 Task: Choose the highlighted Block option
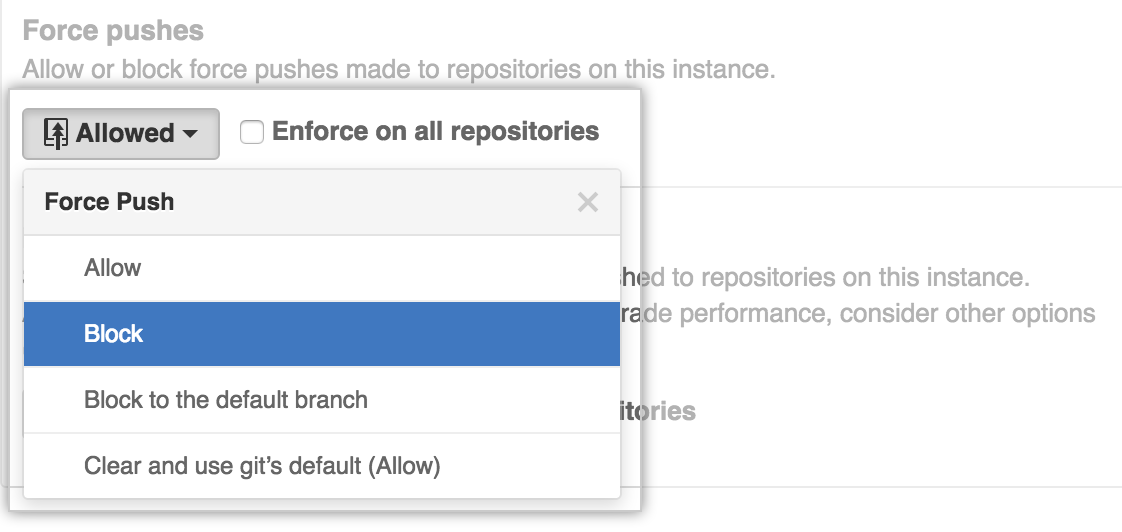[x=322, y=334]
